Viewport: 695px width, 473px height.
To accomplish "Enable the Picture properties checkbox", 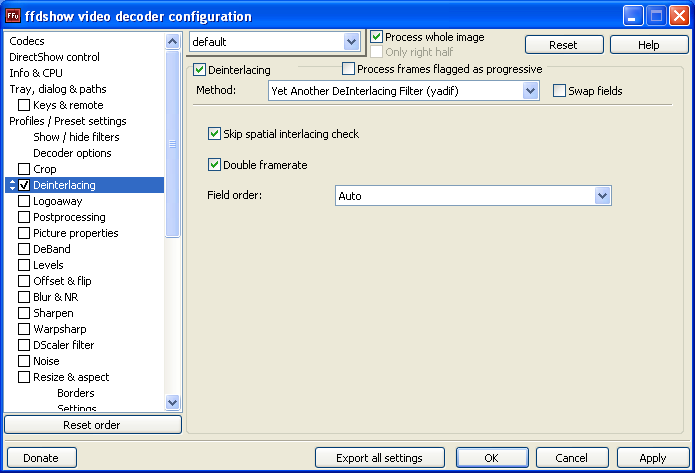I will 24,233.
